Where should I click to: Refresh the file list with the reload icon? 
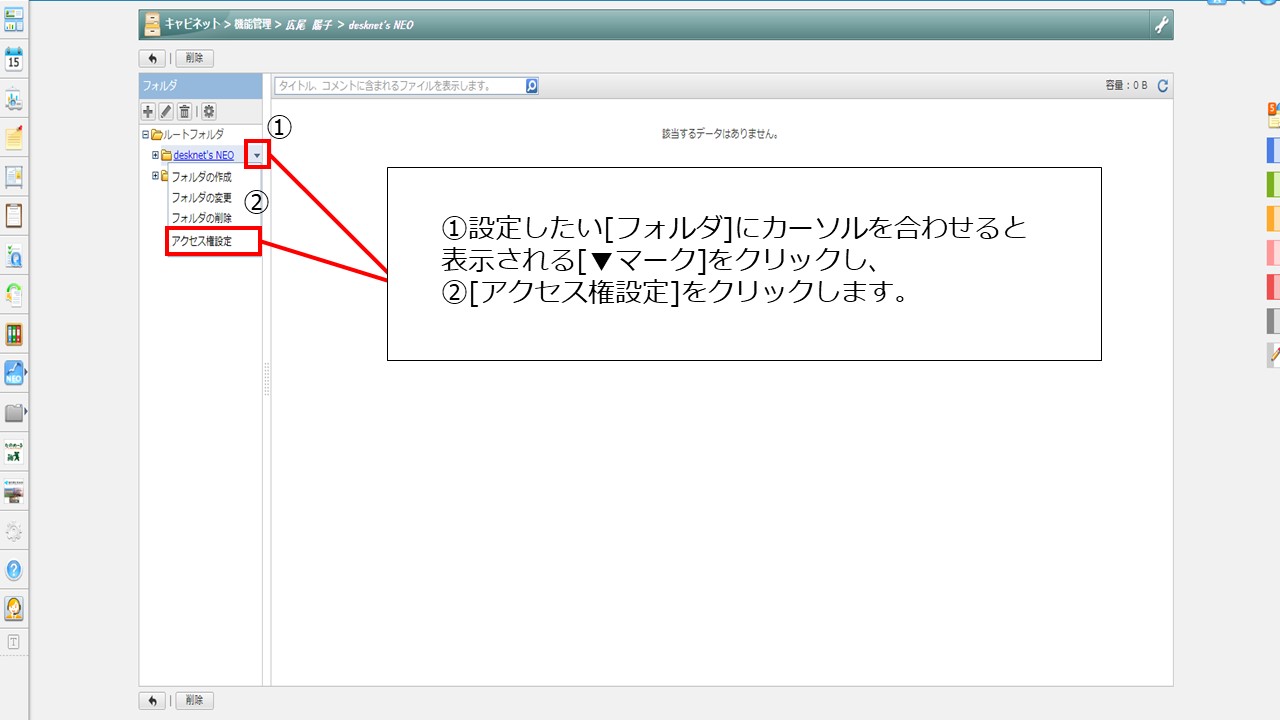(1163, 86)
